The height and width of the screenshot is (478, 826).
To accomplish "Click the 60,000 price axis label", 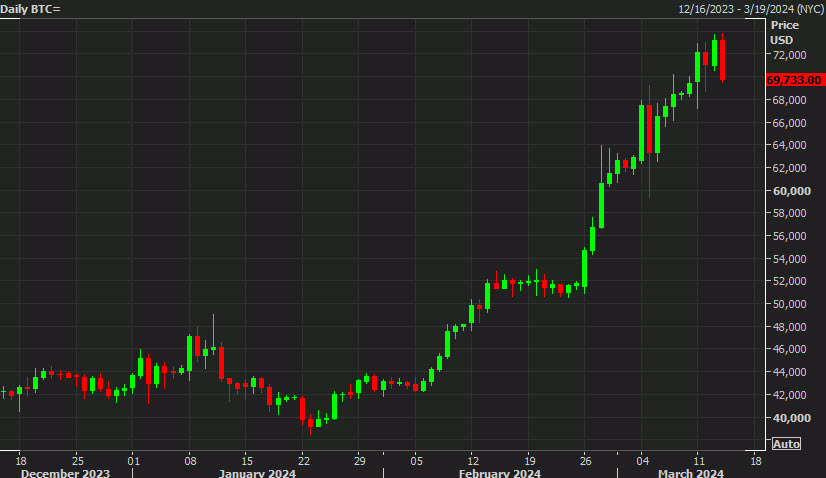I will pyautogui.click(x=788, y=191).
